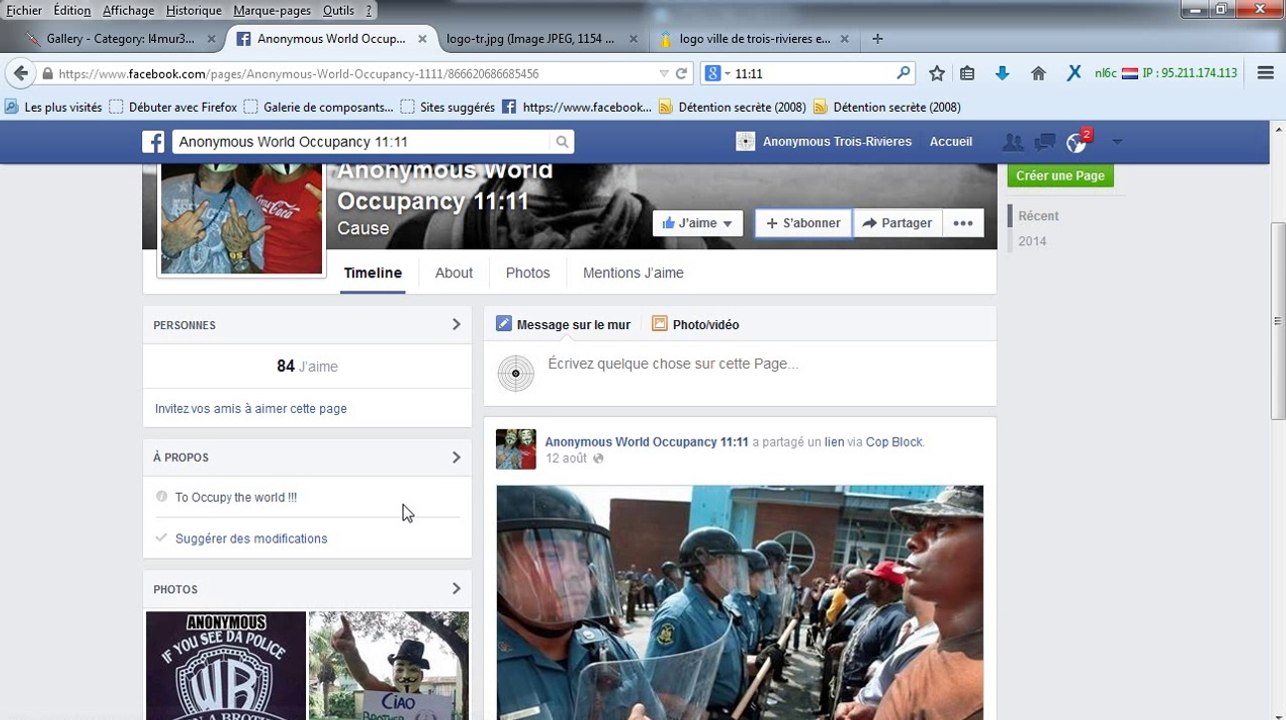Submit the Facebook search magnifier
1286x720 pixels.
562,142
